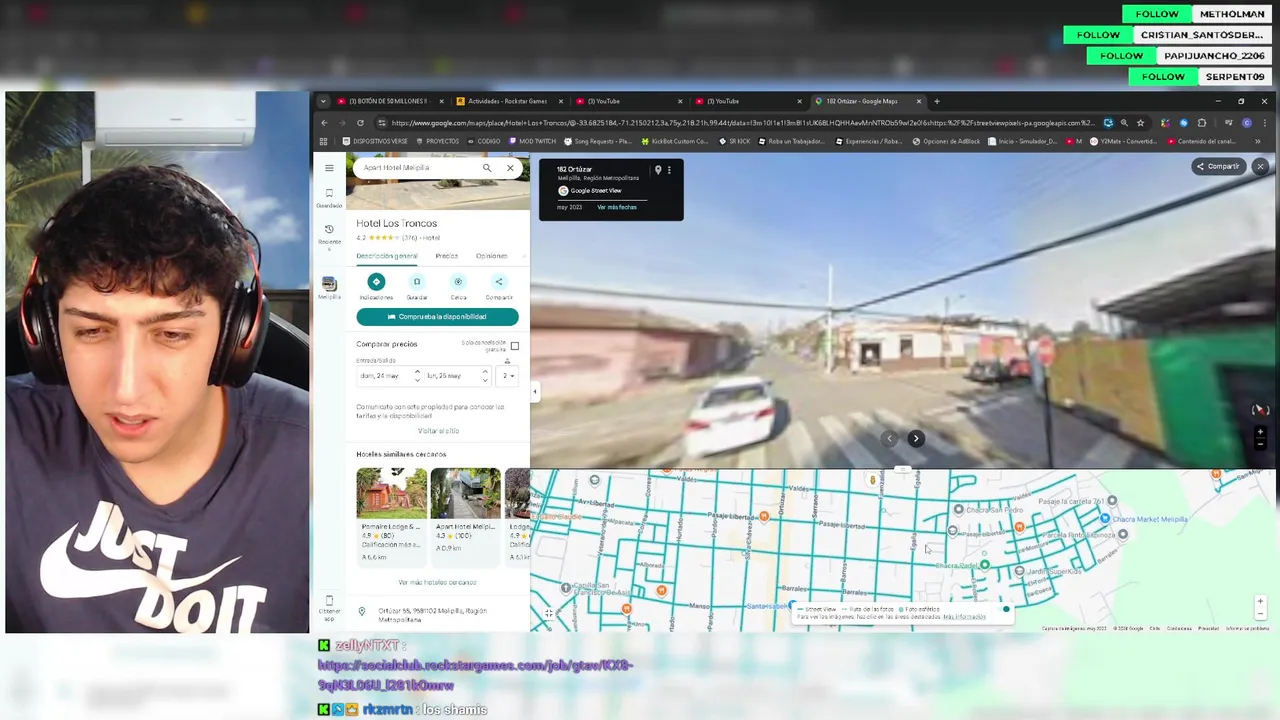Click the hotel address location pin row
This screenshot has height=720, width=1280.
pos(437,615)
